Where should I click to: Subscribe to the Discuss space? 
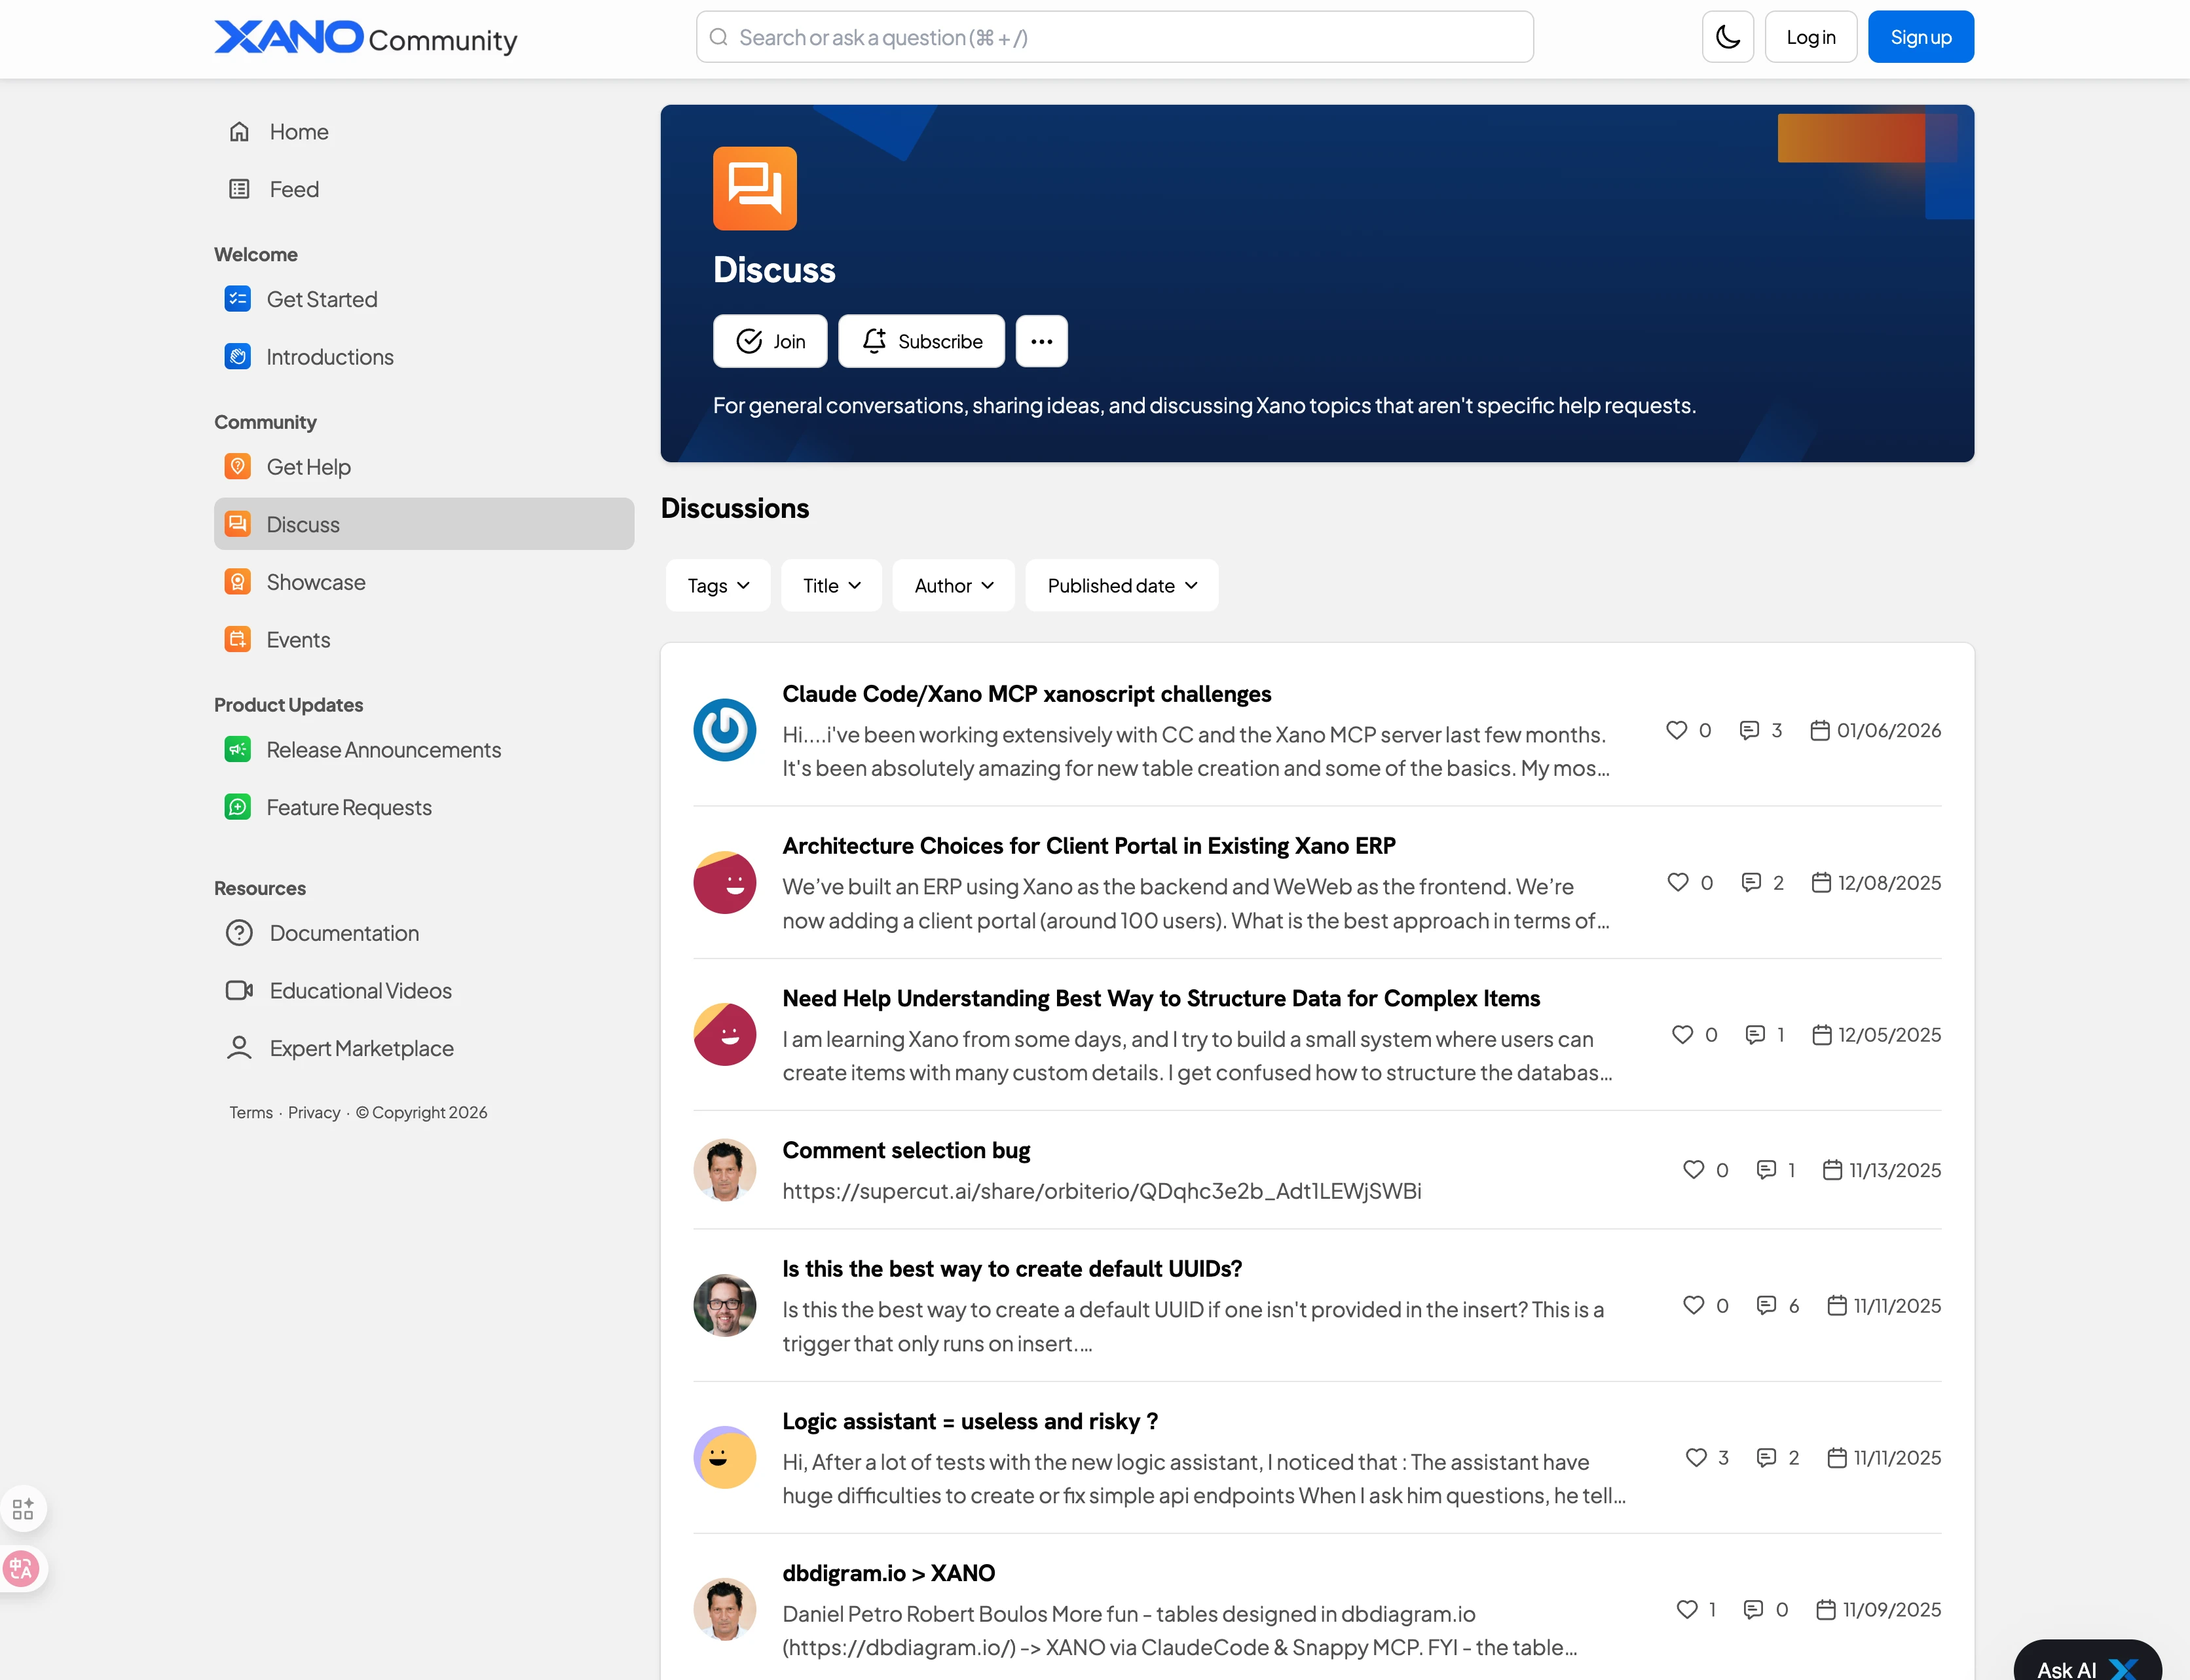(x=921, y=341)
